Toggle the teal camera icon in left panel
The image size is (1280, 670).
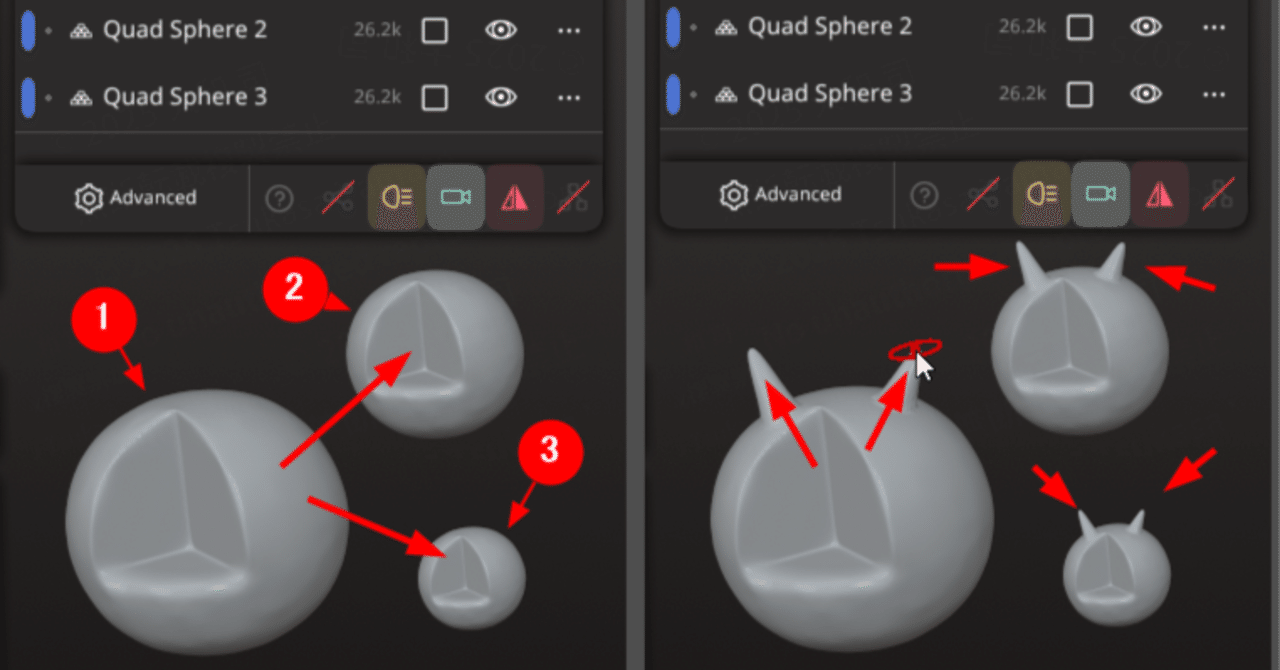pos(455,197)
